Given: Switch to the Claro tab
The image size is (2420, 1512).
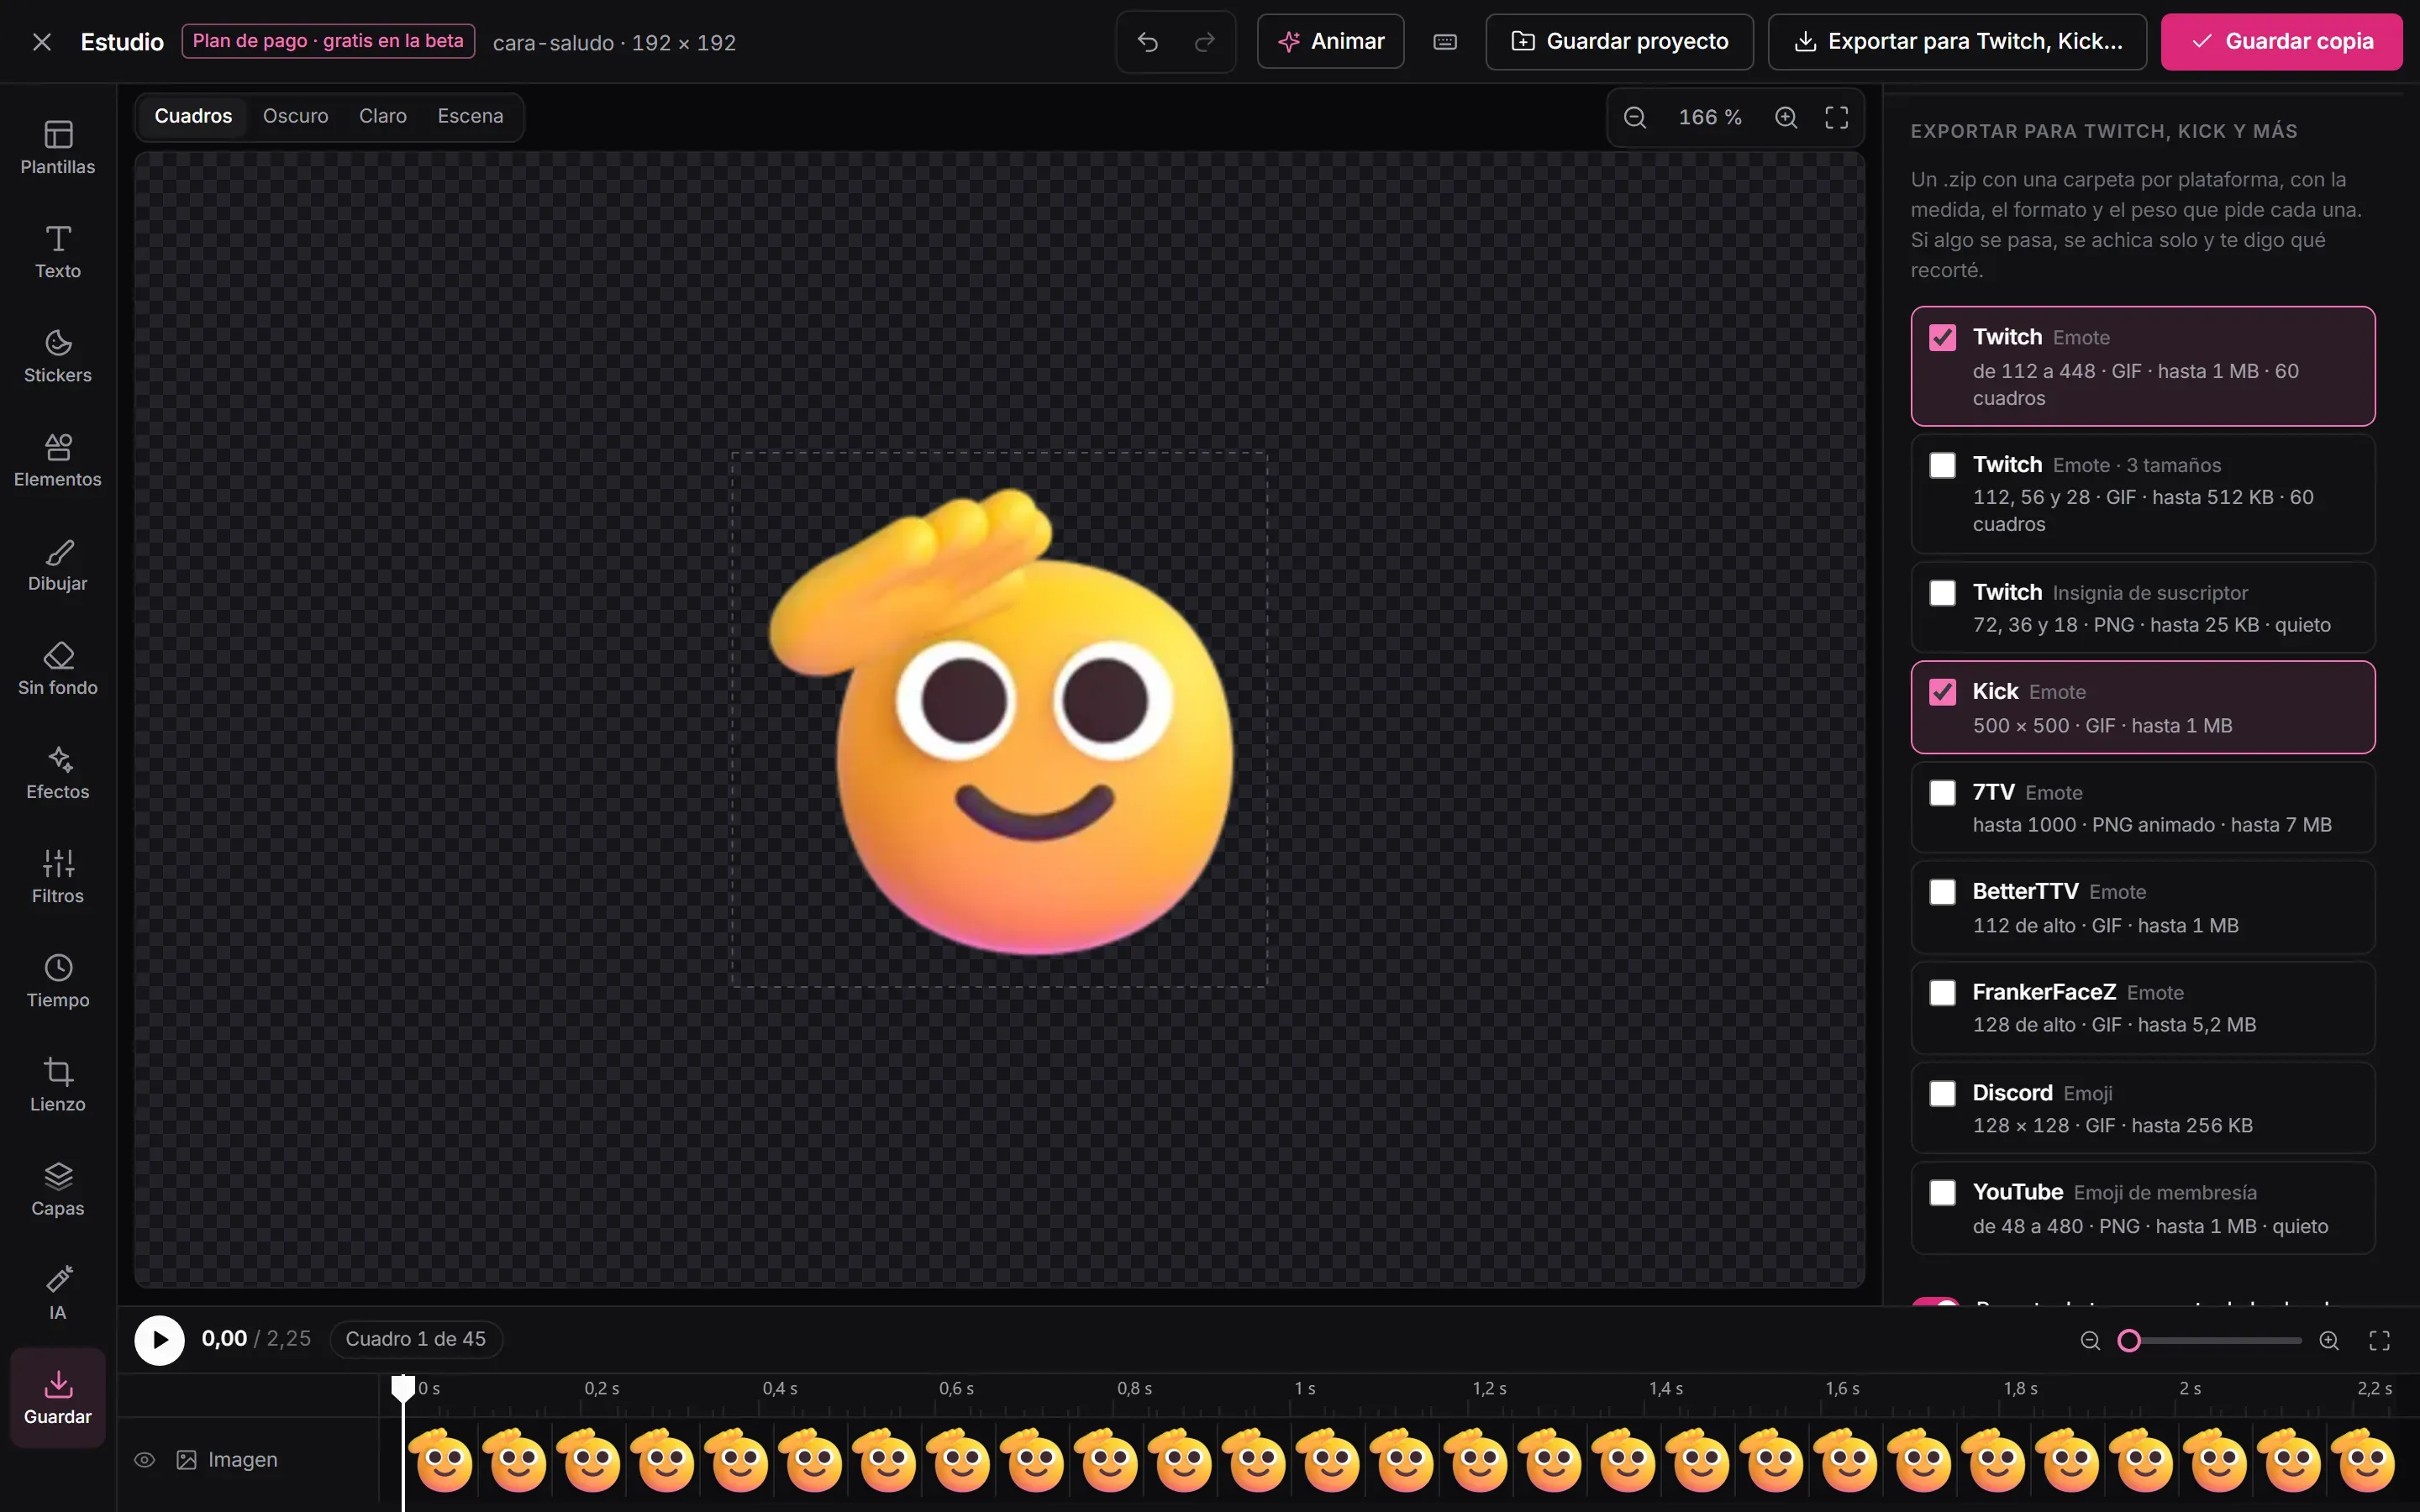Looking at the screenshot, I should pos(383,116).
